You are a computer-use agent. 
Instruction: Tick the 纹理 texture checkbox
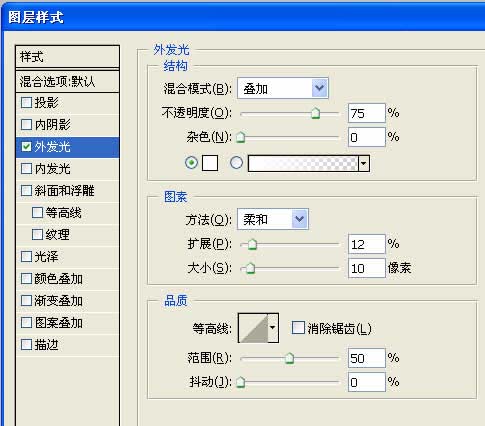pyautogui.click(x=37, y=235)
